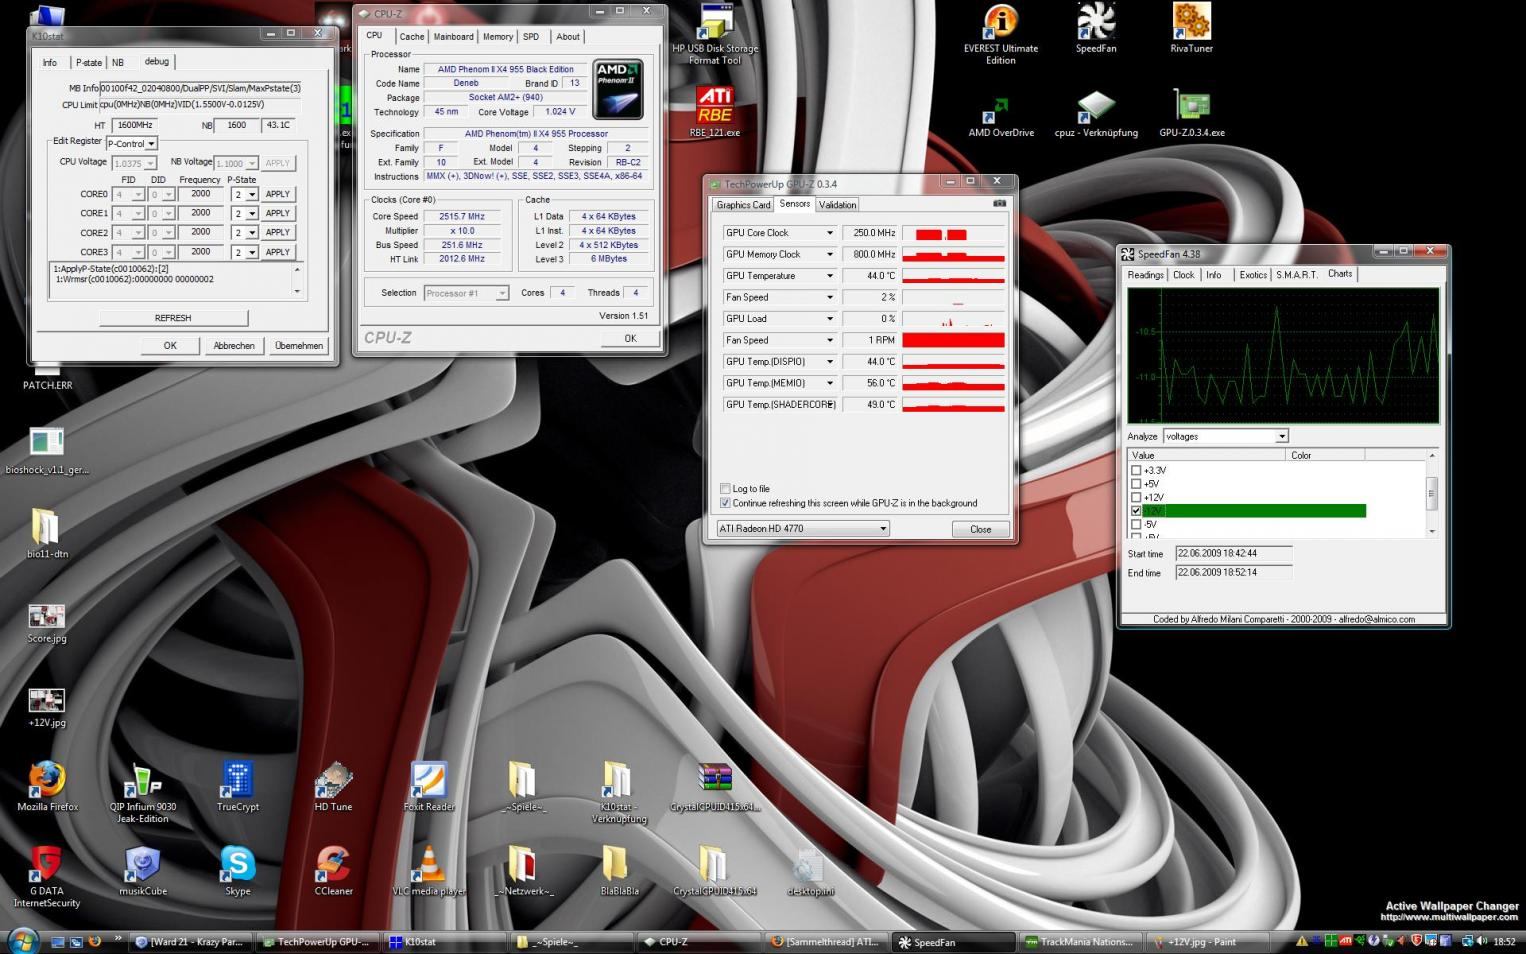Expand GPU Core Clock sensor dropdown
This screenshot has width=1526, height=954.
point(829,233)
